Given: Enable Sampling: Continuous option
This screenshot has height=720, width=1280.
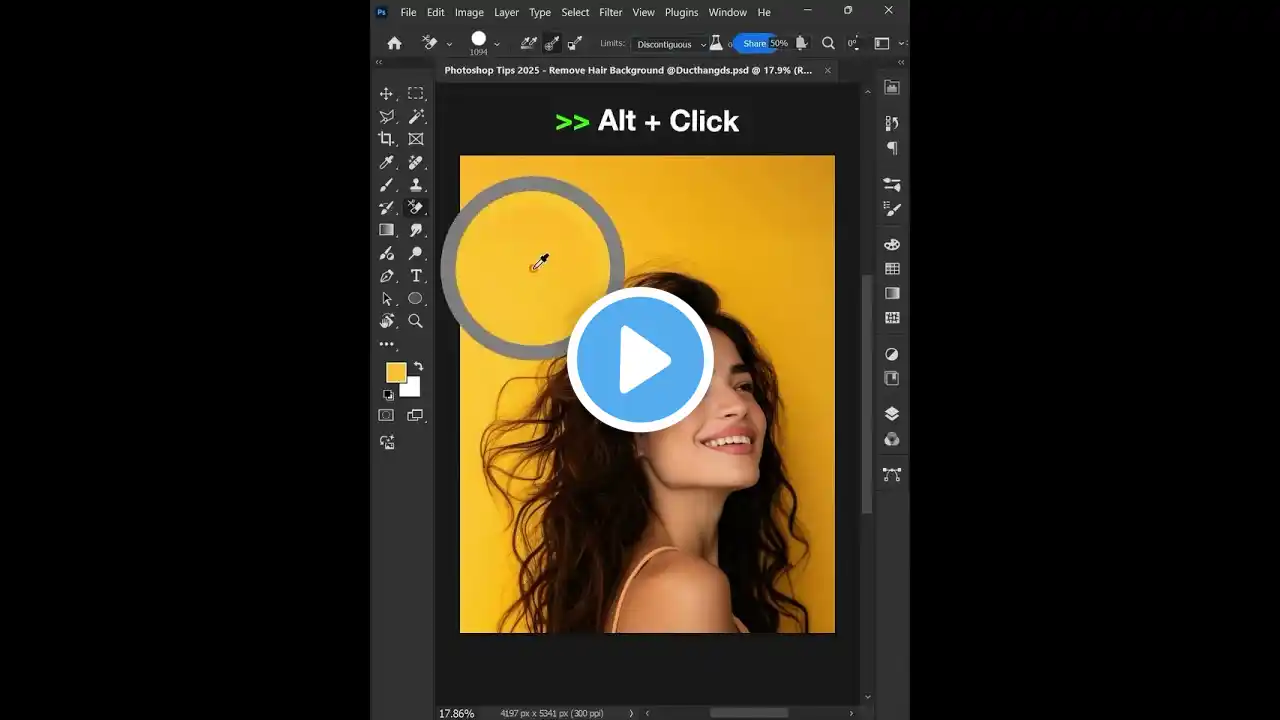Looking at the screenshot, I should pos(529,43).
